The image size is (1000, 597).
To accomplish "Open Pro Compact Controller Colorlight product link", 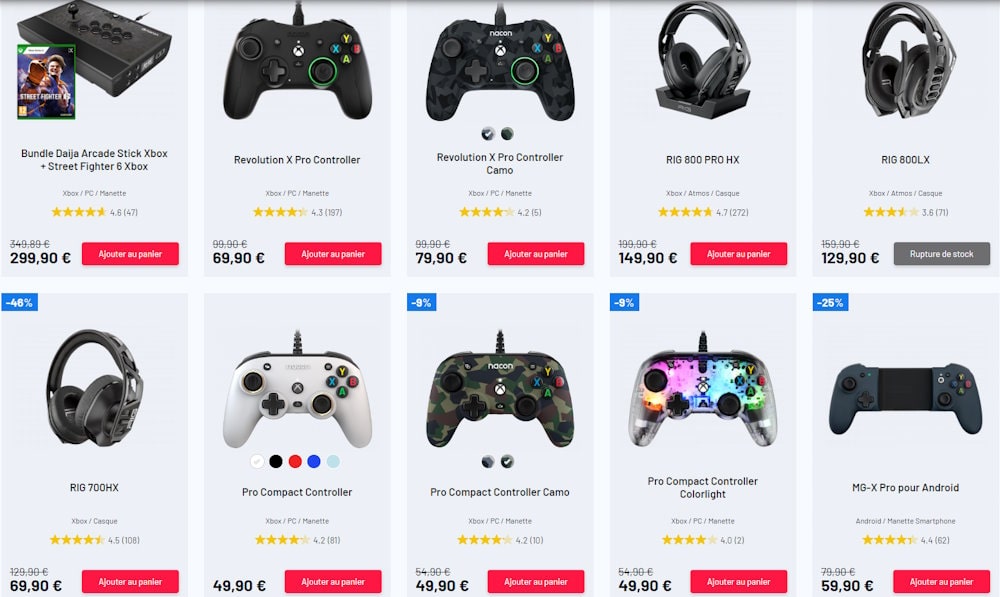I will (703, 488).
